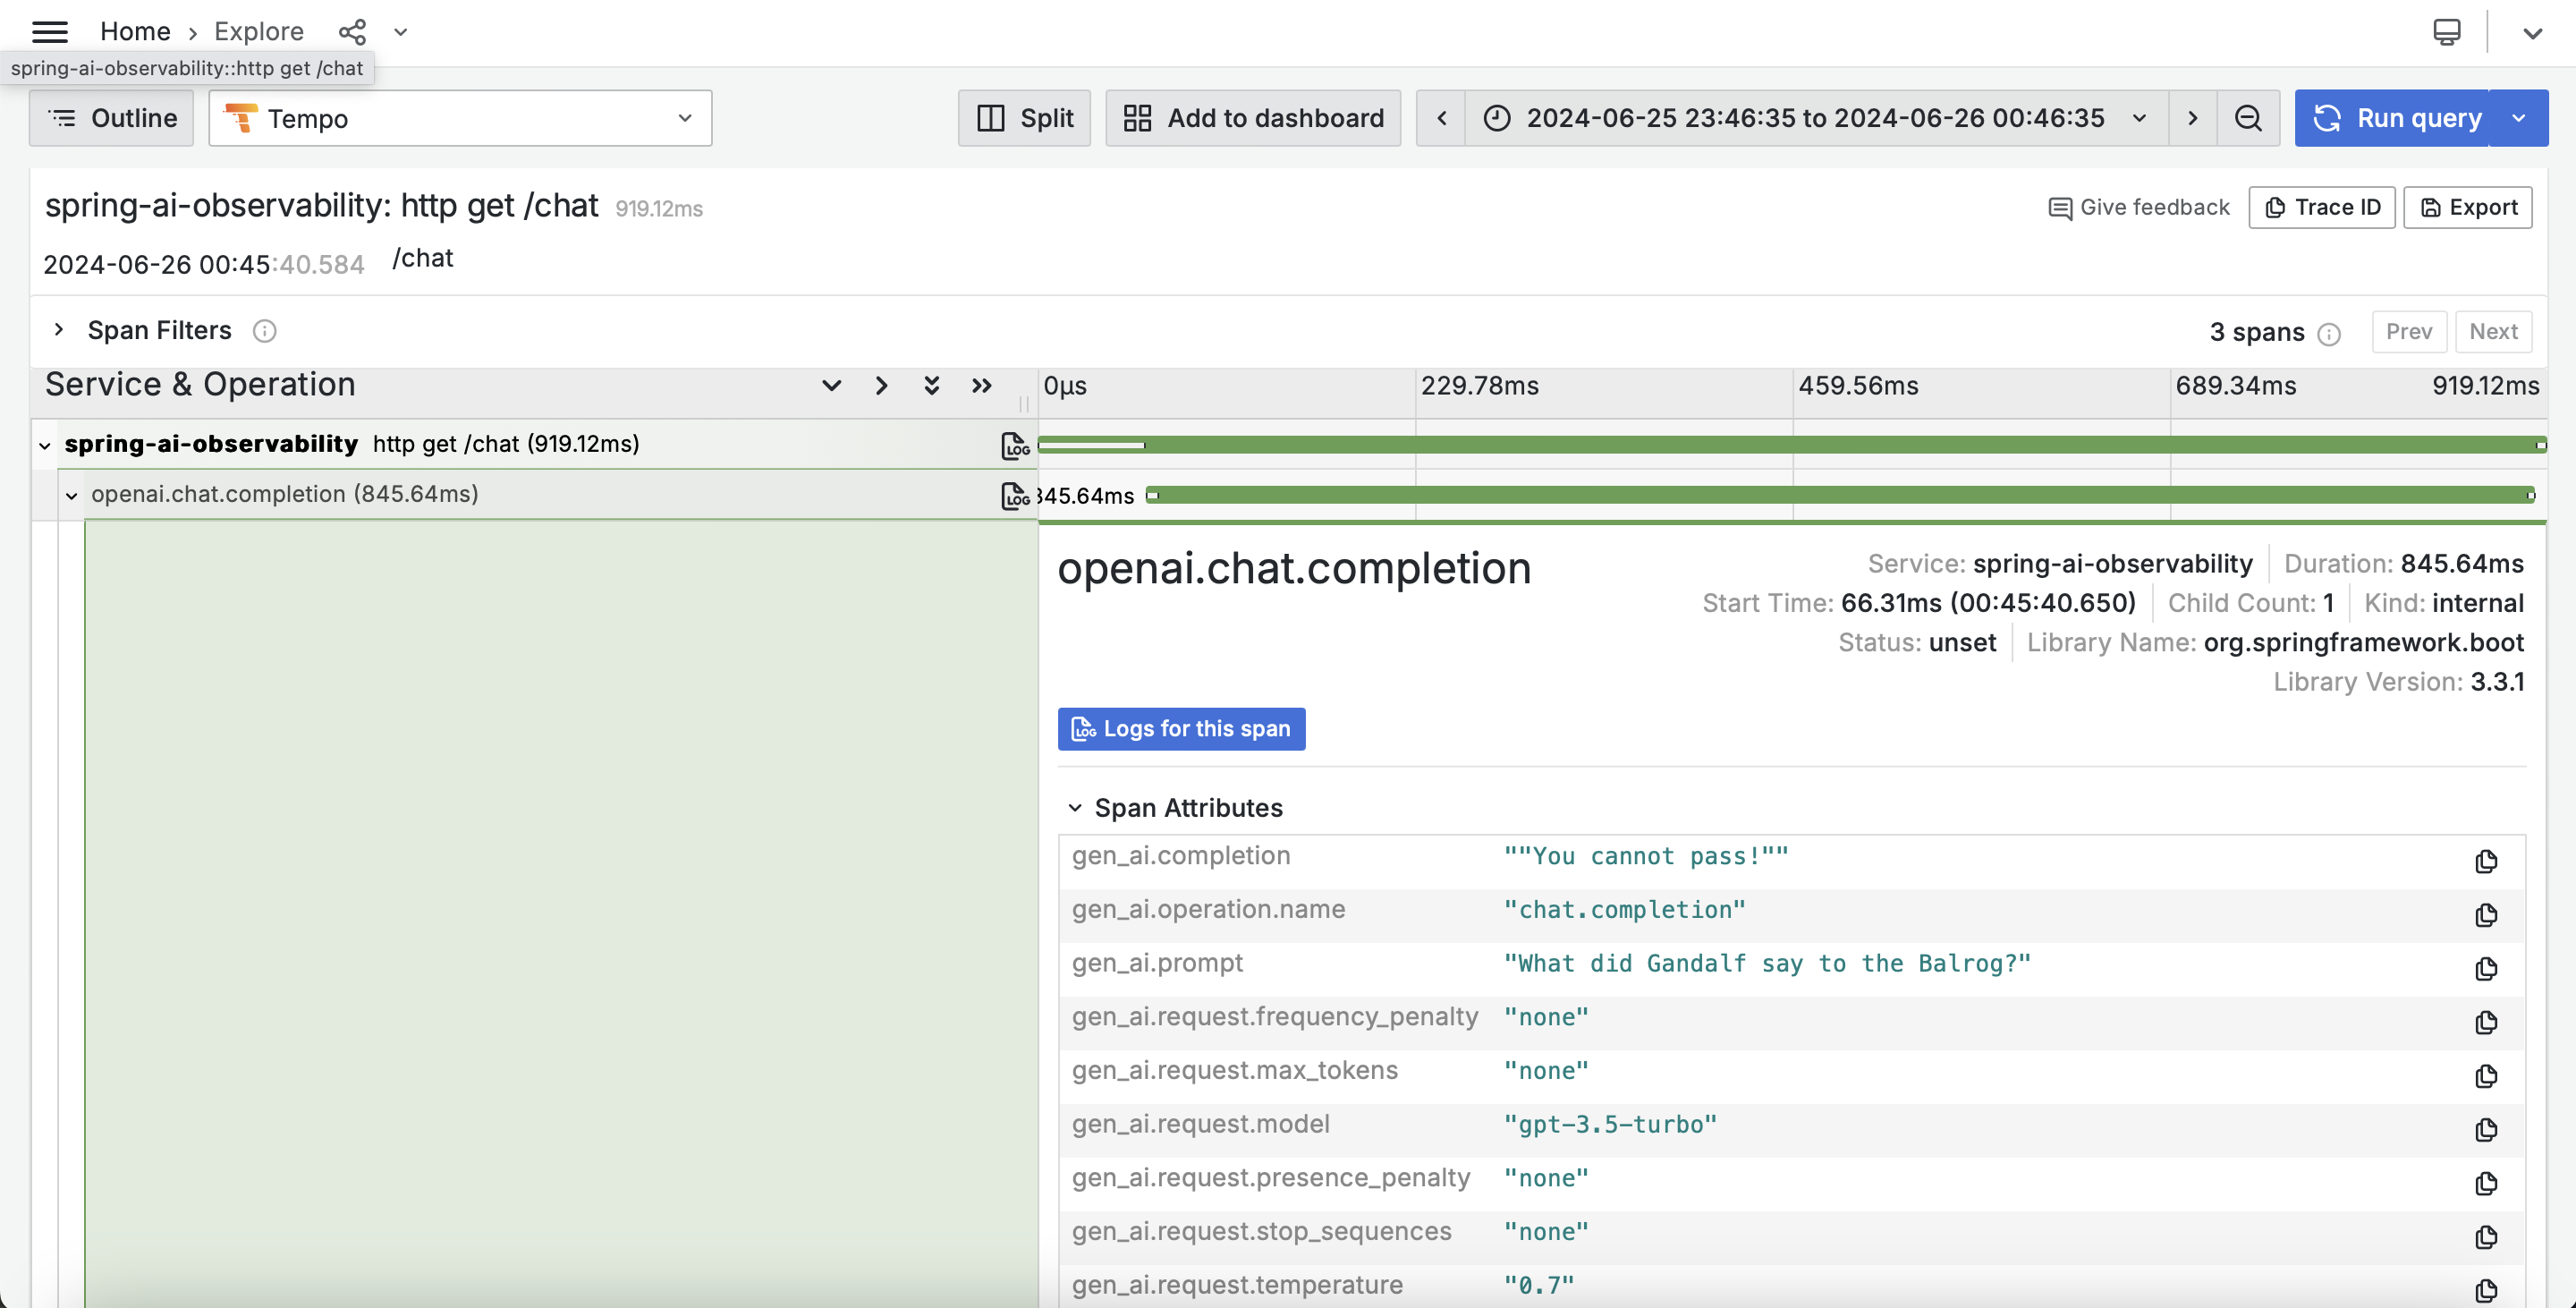The image size is (2576, 1308).
Task: Click the openai.chat.completion timeline bar
Action: point(1840,495)
